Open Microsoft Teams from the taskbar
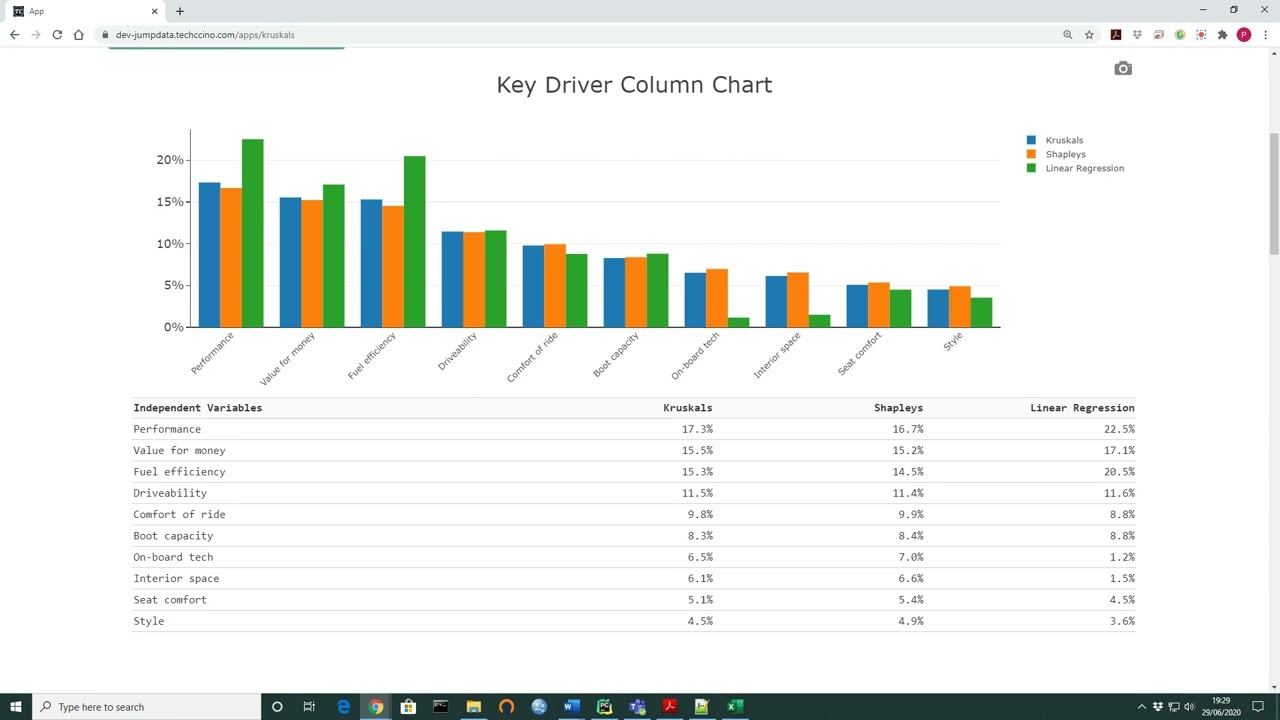 coord(637,707)
